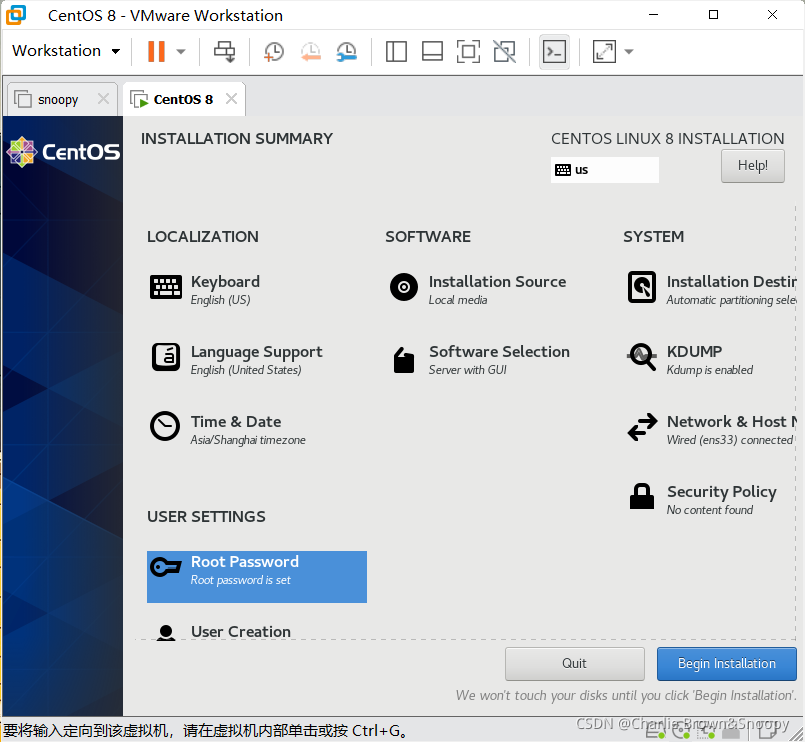Select the CentOS 8 tab
Image resolution: width=805 pixels, height=742 pixels.
183,99
